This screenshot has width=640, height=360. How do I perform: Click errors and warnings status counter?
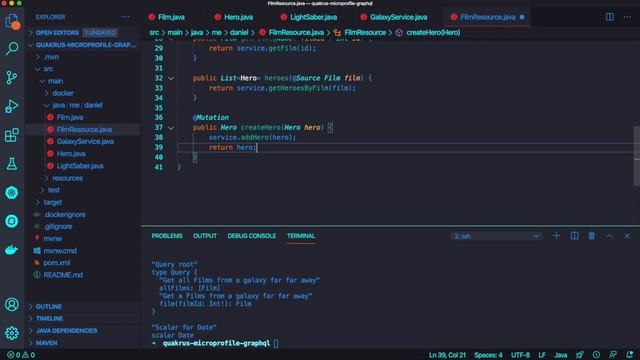click(x=21, y=355)
